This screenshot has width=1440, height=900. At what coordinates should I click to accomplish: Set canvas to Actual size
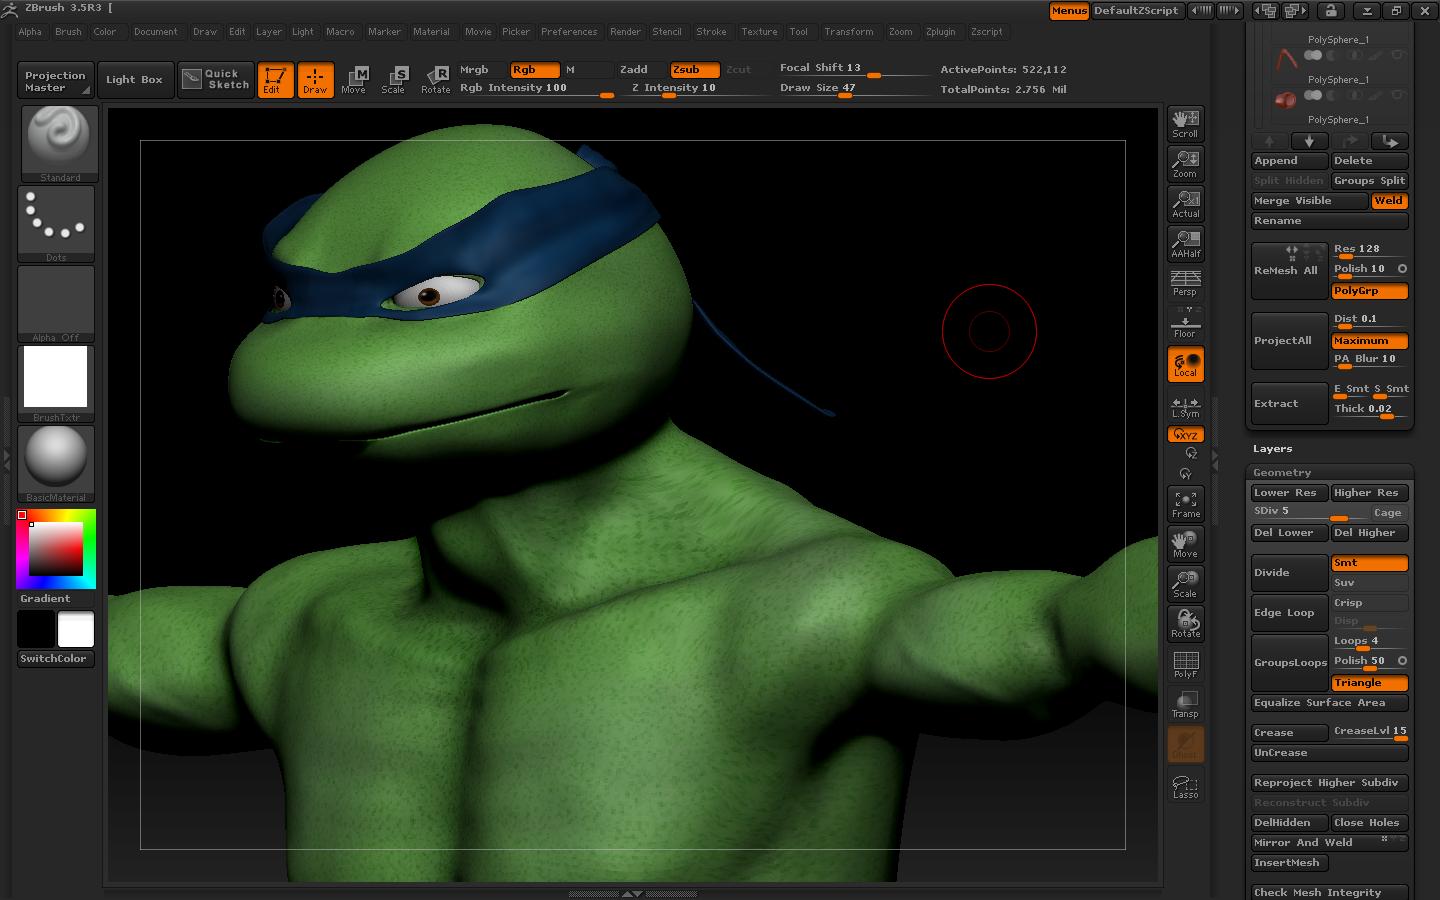tap(1185, 204)
